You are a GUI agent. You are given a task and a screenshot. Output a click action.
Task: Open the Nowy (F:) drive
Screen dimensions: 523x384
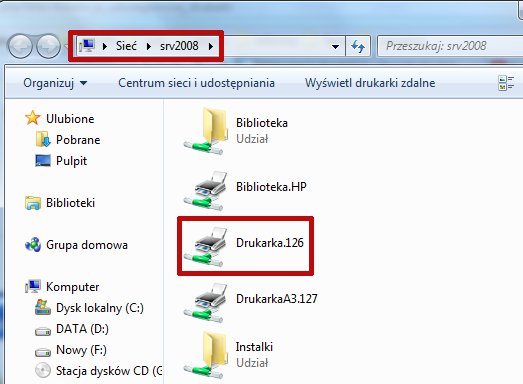pos(81,350)
